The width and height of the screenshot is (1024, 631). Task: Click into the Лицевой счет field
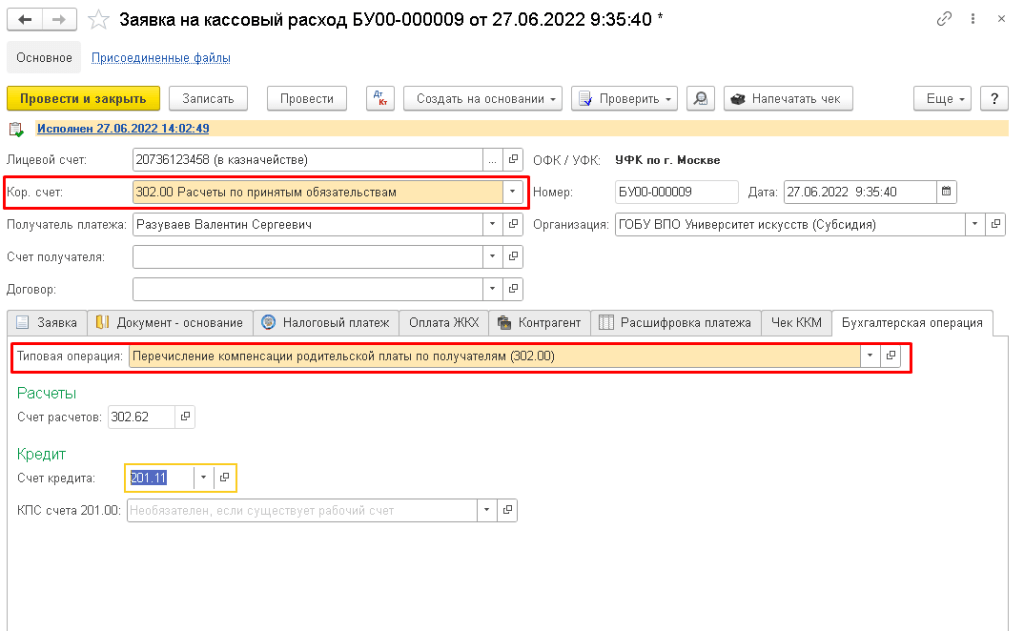[308, 159]
